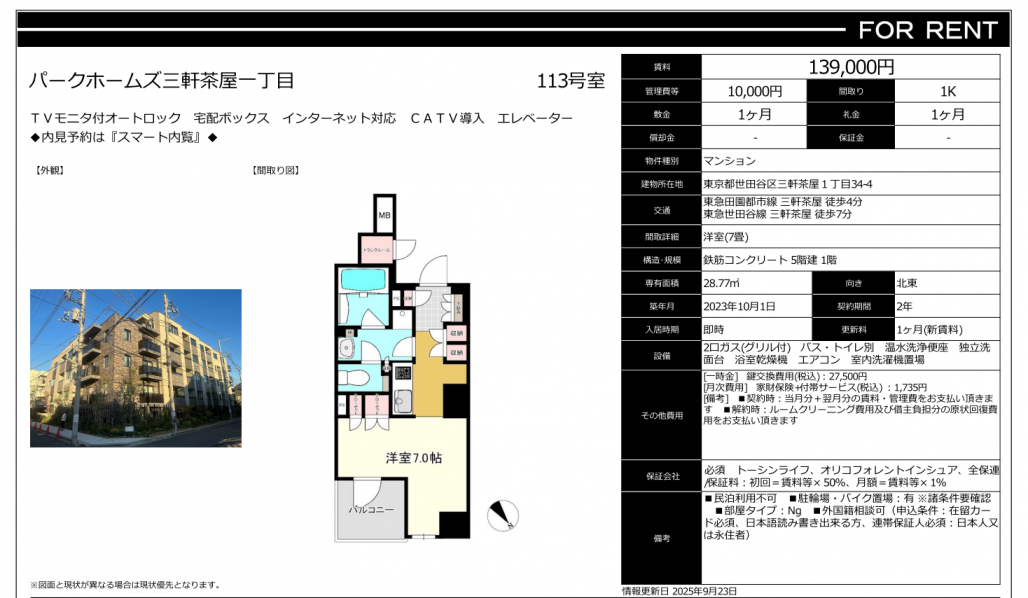Click the トランクルーム storage box on plan

(375, 248)
